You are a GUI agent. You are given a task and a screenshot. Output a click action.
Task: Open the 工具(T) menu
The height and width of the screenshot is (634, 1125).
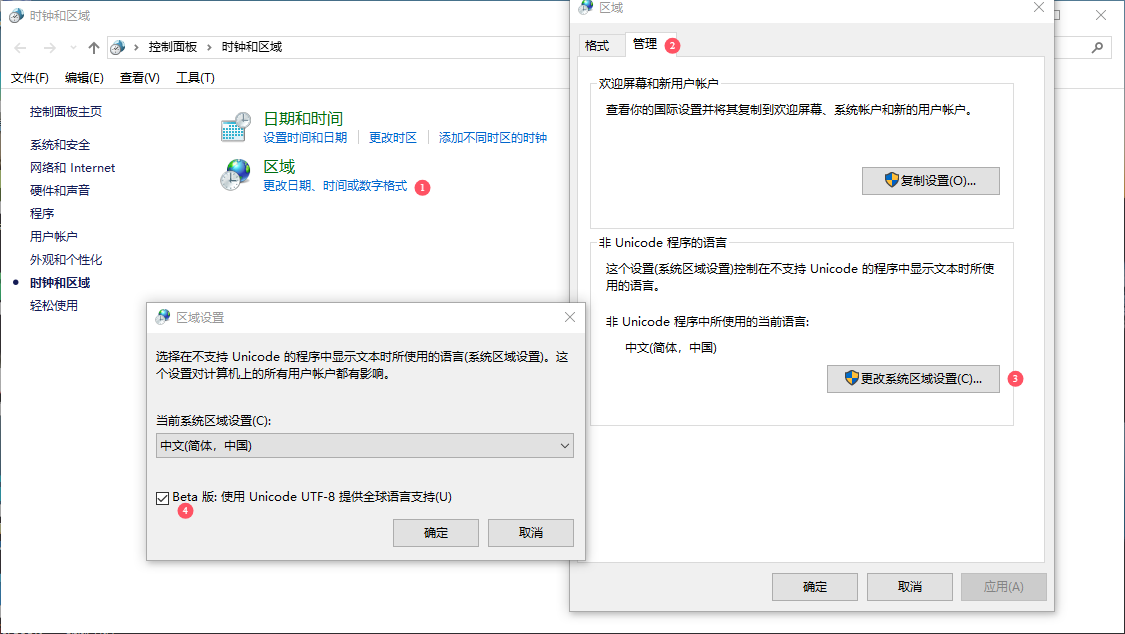pyautogui.click(x=195, y=78)
